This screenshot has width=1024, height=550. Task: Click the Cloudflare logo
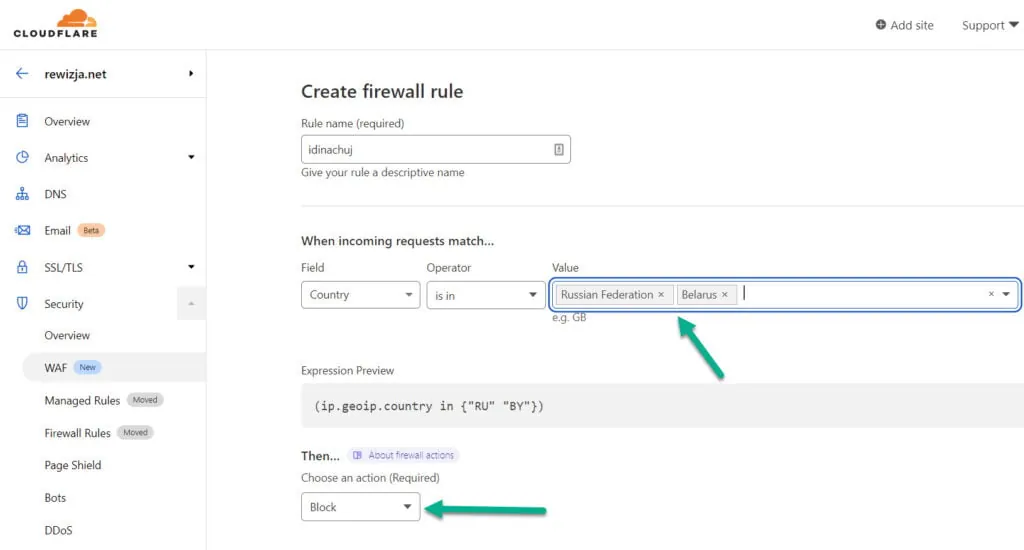[56, 24]
